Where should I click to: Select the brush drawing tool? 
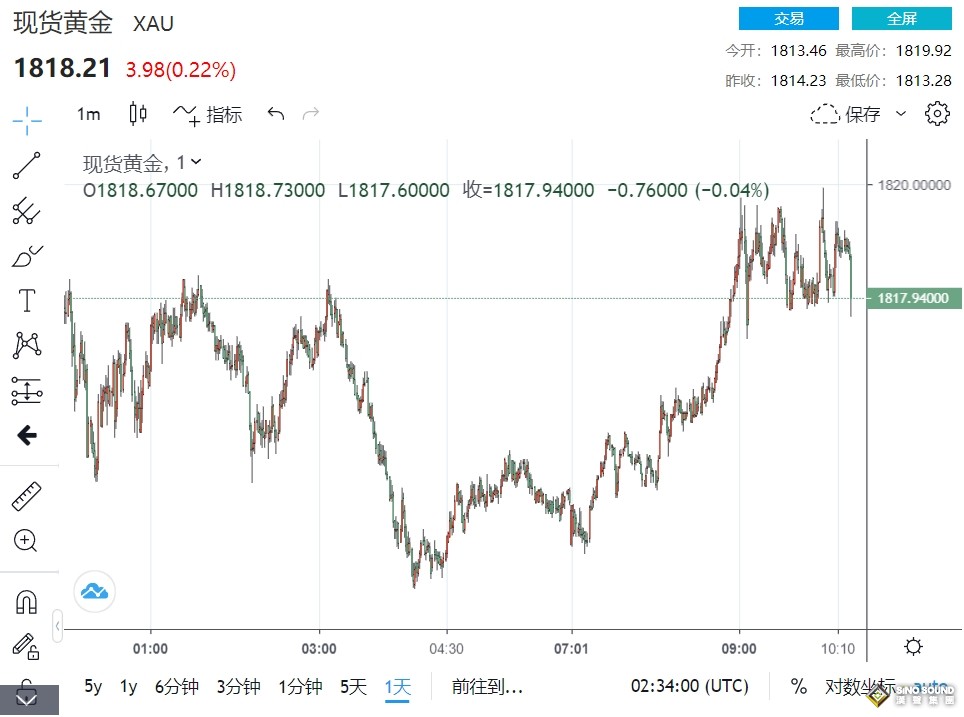pyautogui.click(x=27, y=256)
